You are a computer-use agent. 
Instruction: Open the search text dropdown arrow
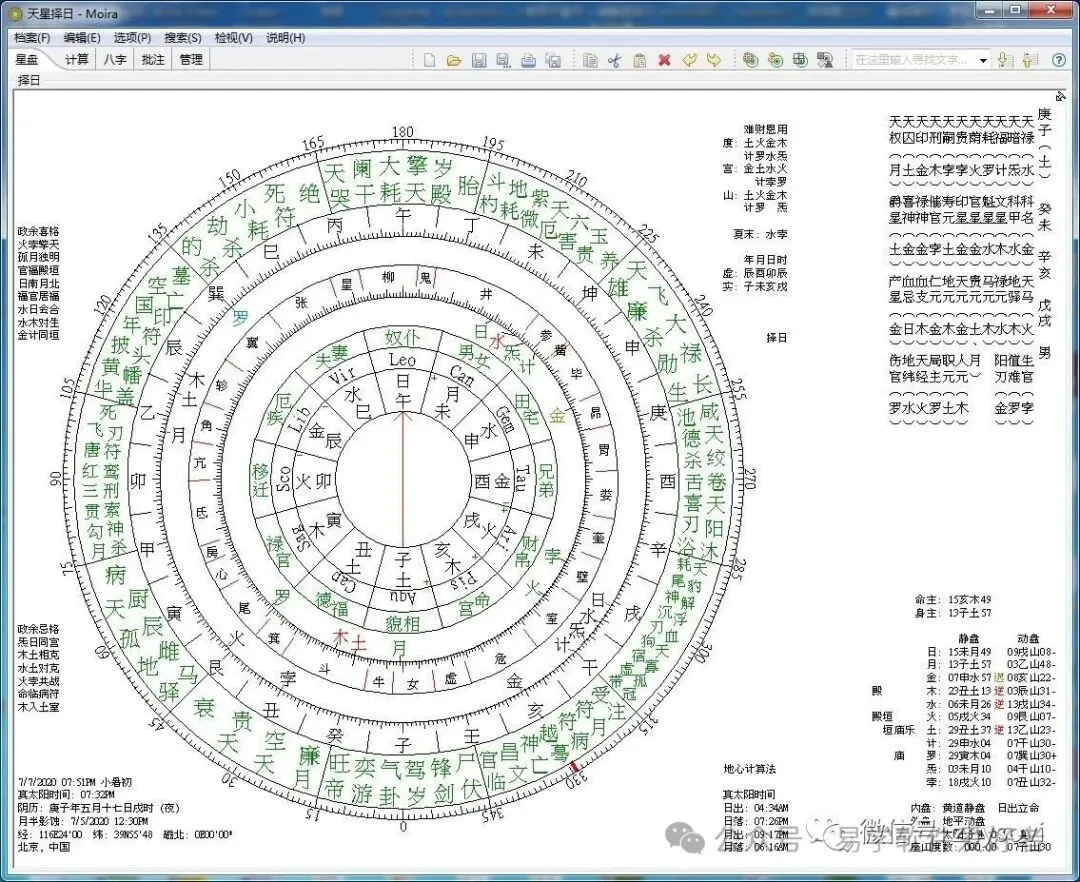coord(983,61)
